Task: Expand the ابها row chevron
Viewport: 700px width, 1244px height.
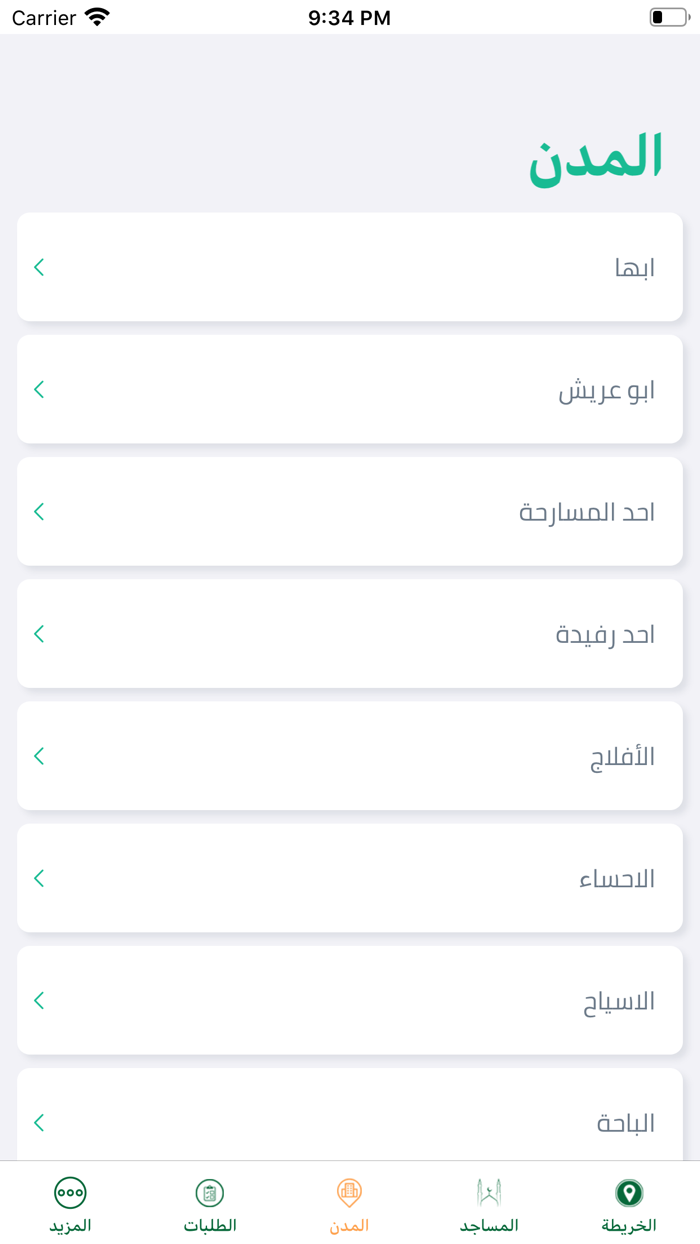Action: (x=38, y=267)
